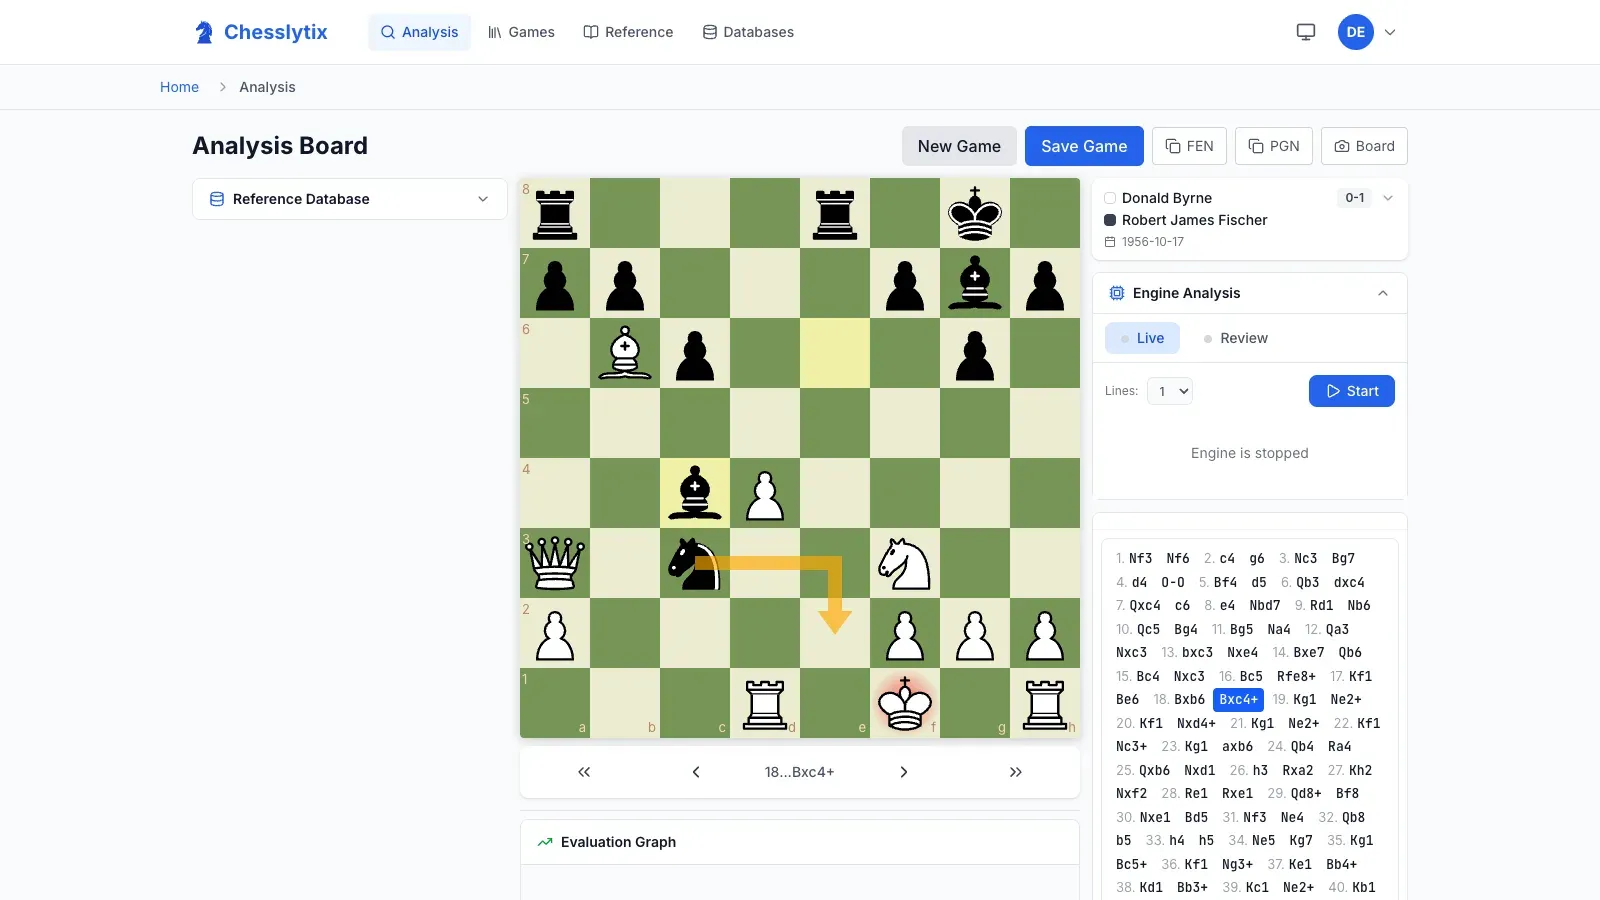The height and width of the screenshot is (900, 1600).
Task: Copy moves with PGN button
Action: [1274, 146]
